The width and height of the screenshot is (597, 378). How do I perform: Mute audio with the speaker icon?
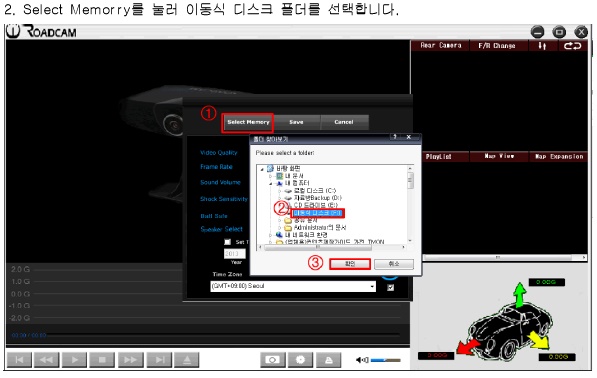362,360
